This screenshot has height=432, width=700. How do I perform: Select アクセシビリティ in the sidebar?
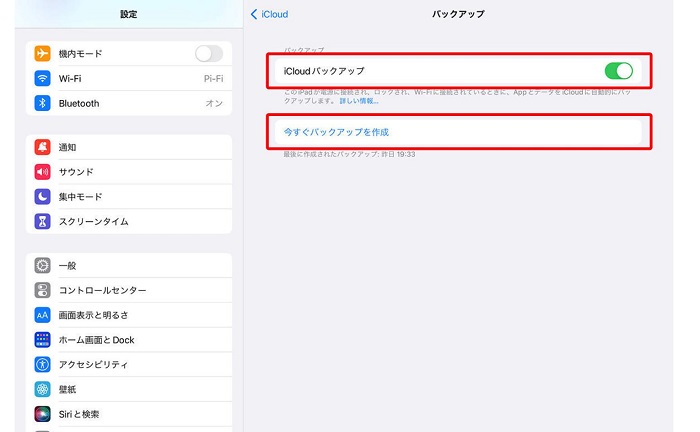click(129, 365)
